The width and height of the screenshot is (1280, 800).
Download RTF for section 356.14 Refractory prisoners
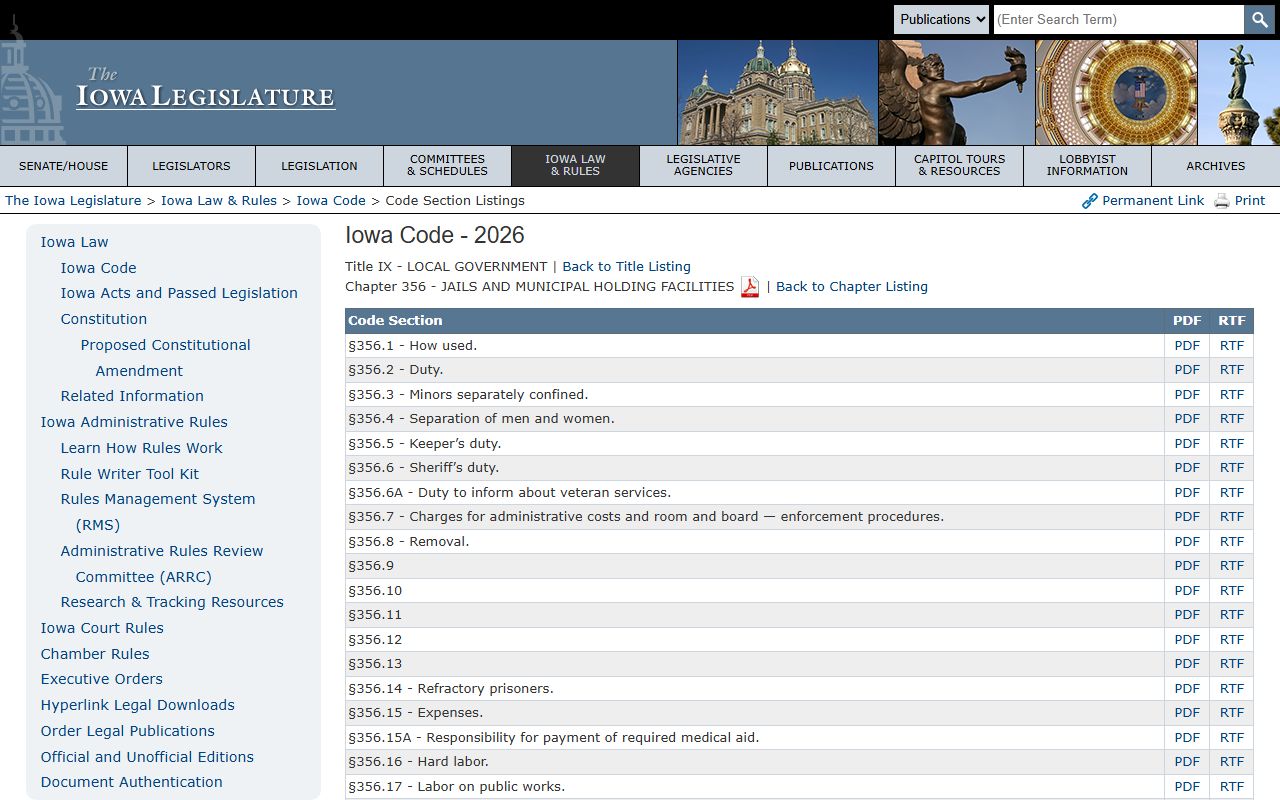[x=1232, y=688]
